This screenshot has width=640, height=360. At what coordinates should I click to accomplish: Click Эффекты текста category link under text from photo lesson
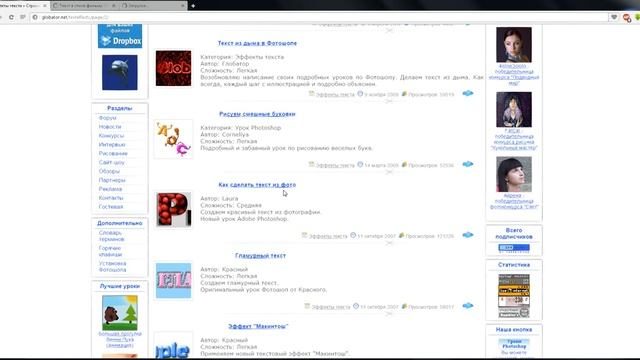[328, 236]
